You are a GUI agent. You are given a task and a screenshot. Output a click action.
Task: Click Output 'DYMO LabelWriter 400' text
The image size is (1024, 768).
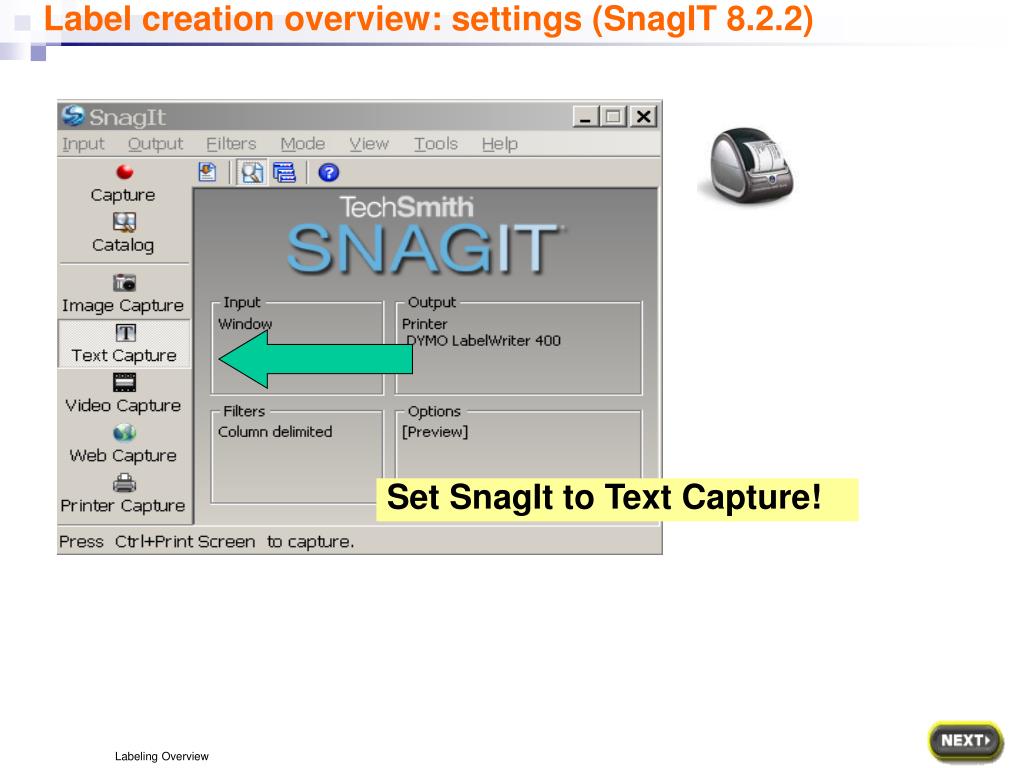(x=483, y=340)
